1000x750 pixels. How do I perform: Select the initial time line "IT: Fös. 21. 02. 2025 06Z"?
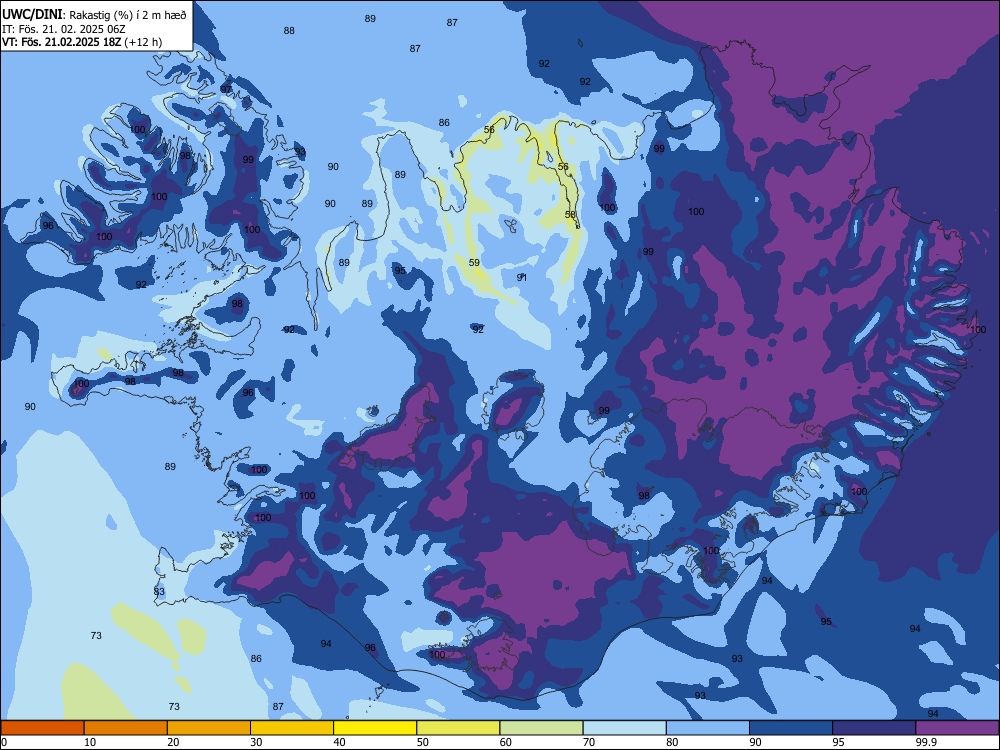63,29
